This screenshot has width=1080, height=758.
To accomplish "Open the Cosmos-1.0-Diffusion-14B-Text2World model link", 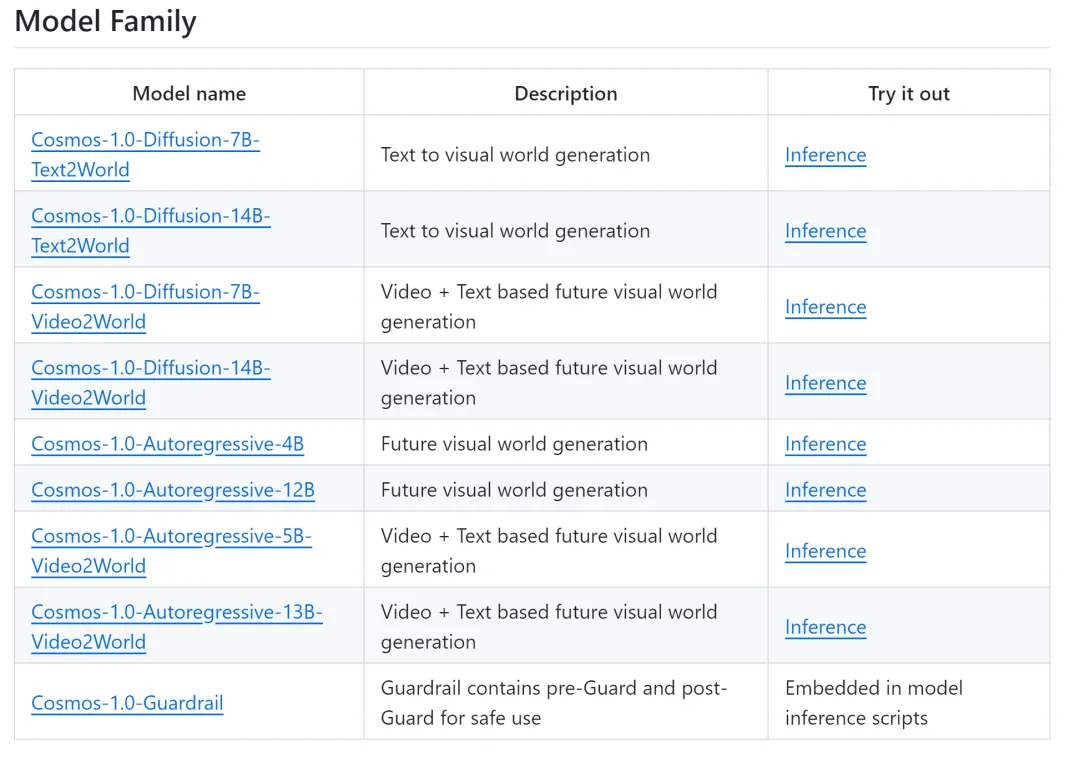I will [150, 217].
